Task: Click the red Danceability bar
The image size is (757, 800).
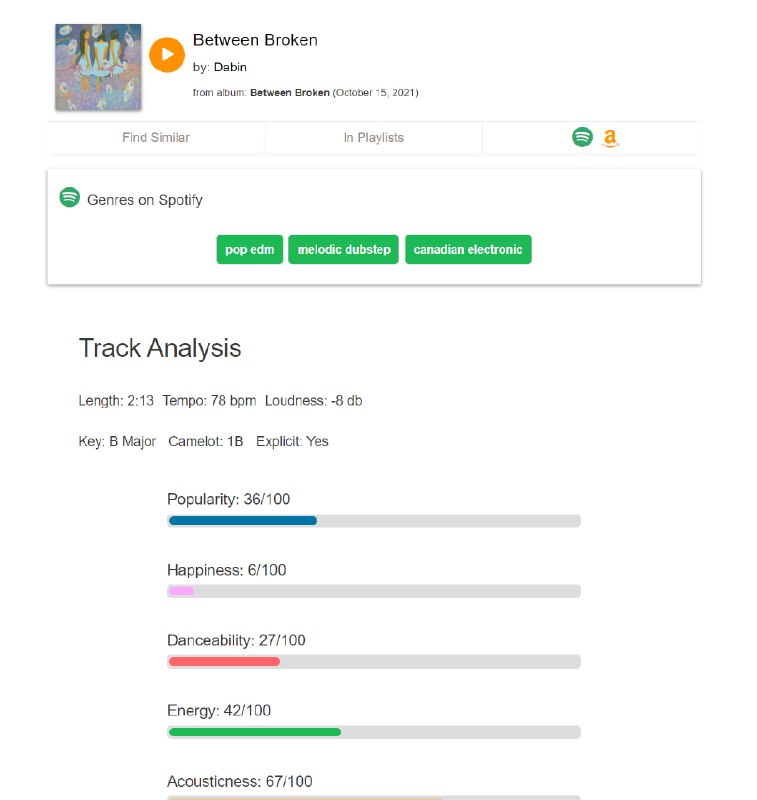Action: click(x=224, y=661)
